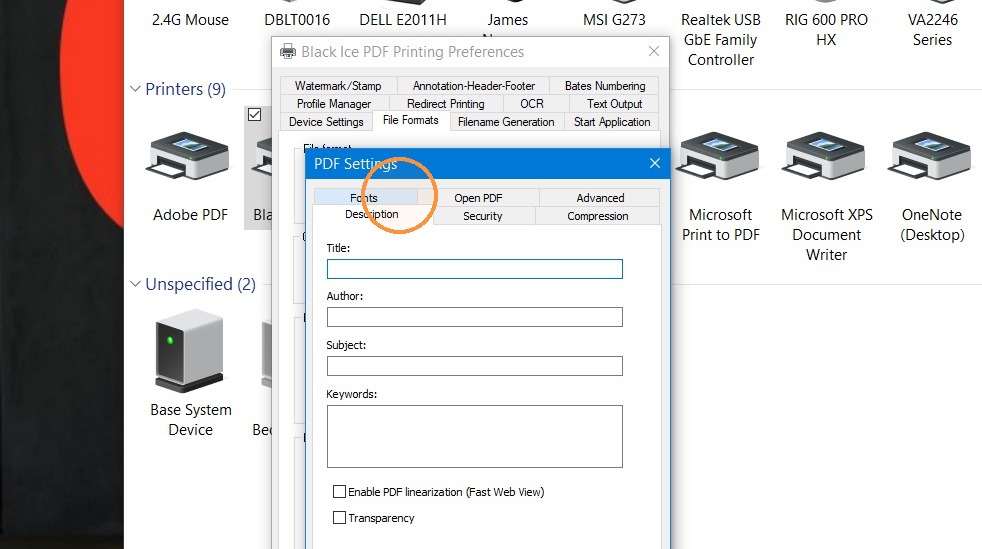Screen dimensions: 982x549
Task: Select the Adobe PDF printer icon
Action: pos(187,156)
